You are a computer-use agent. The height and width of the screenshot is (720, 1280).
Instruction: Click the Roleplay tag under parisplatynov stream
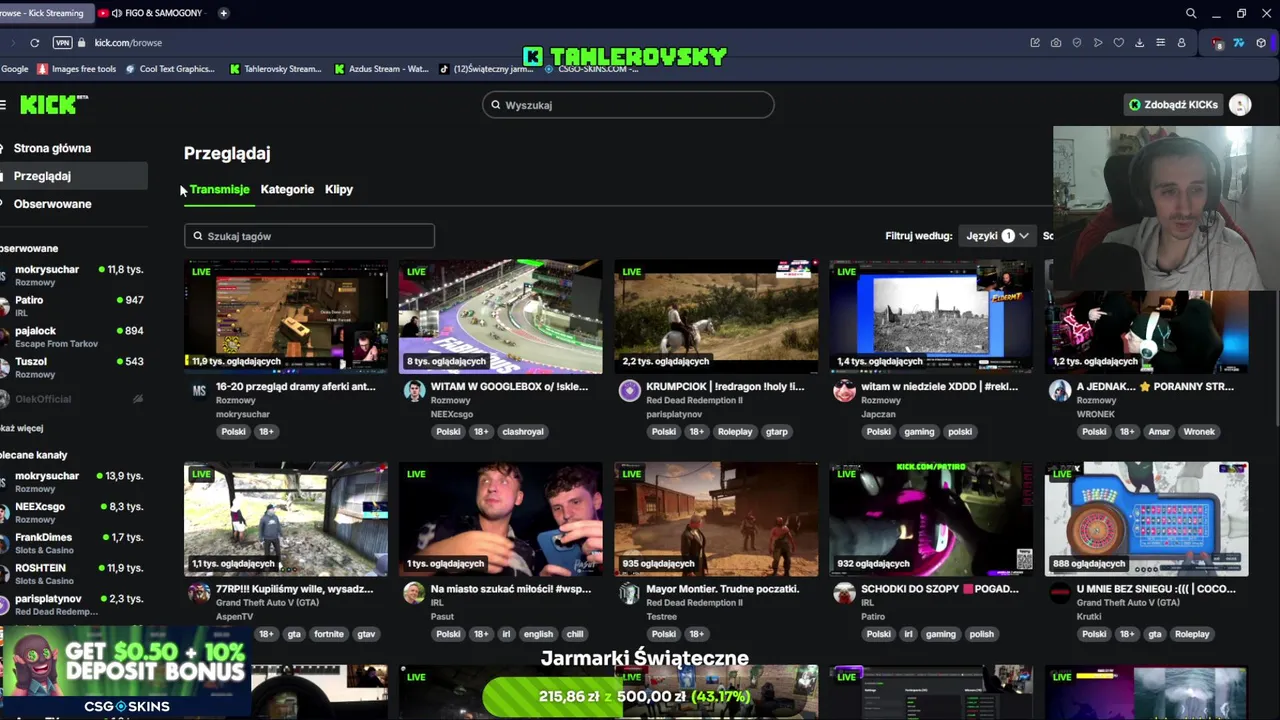point(734,432)
